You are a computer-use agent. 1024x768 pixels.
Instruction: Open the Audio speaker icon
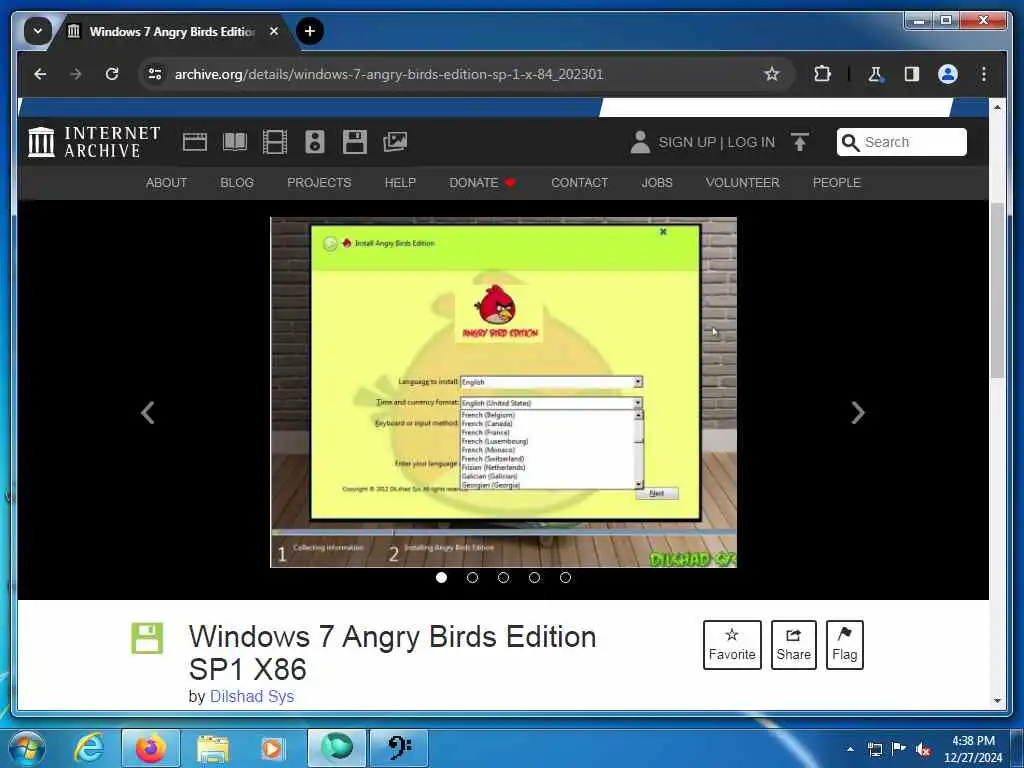click(315, 142)
